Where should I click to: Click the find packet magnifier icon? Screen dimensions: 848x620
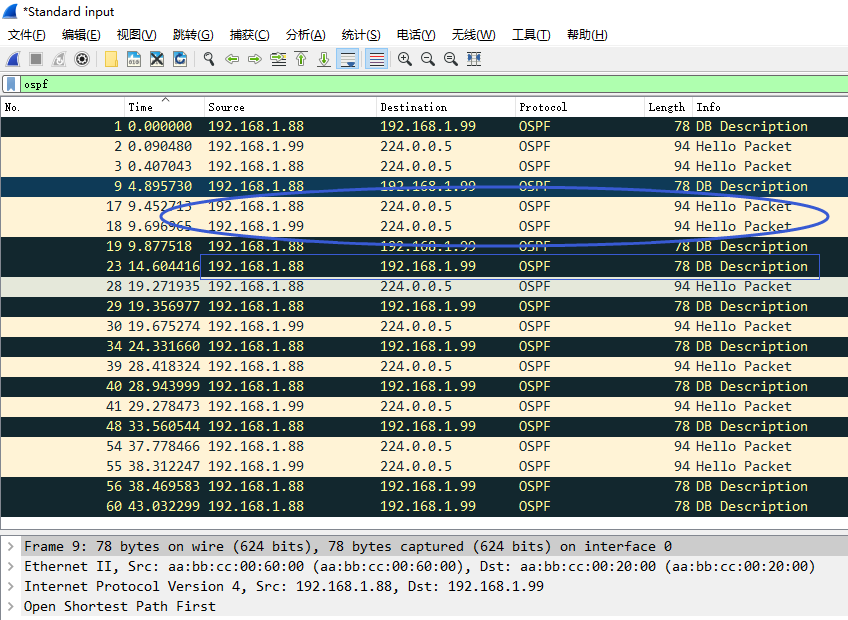tap(209, 59)
